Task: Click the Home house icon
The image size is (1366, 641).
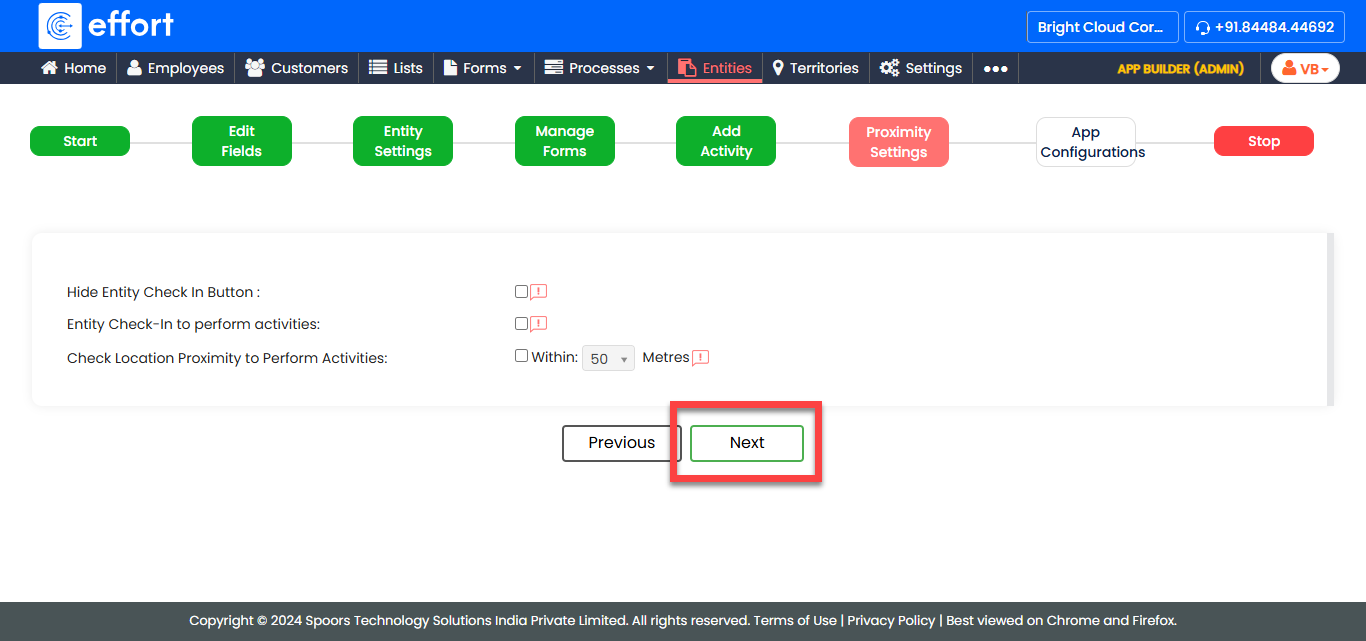Action: [x=49, y=68]
